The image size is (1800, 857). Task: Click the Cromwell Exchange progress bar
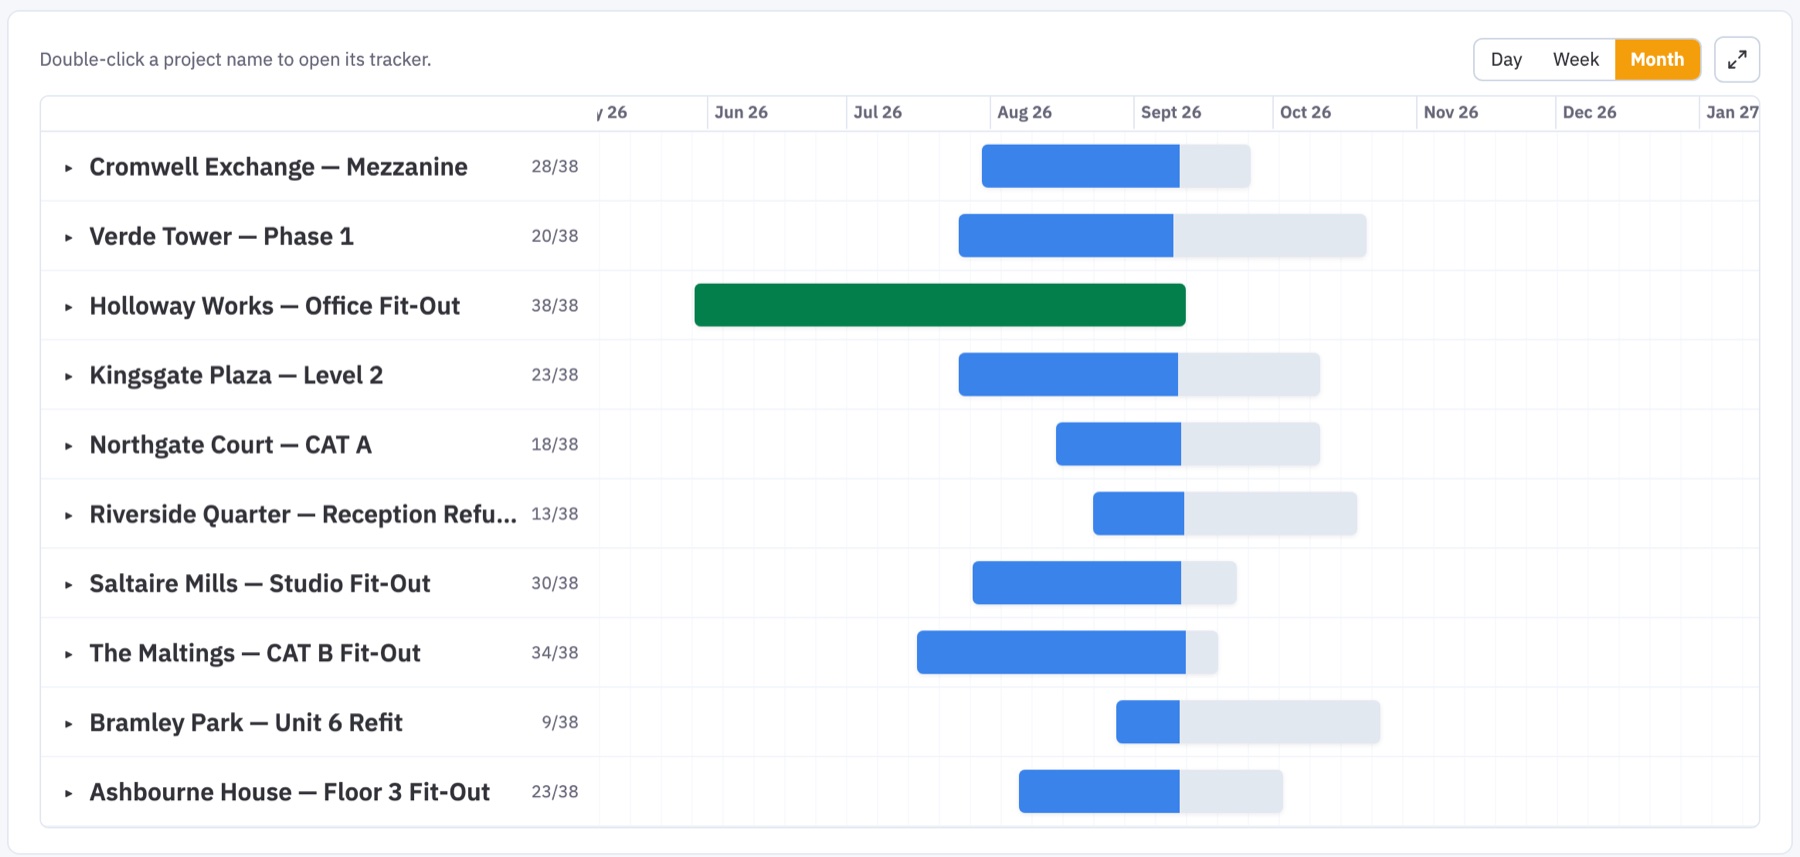coord(1116,166)
